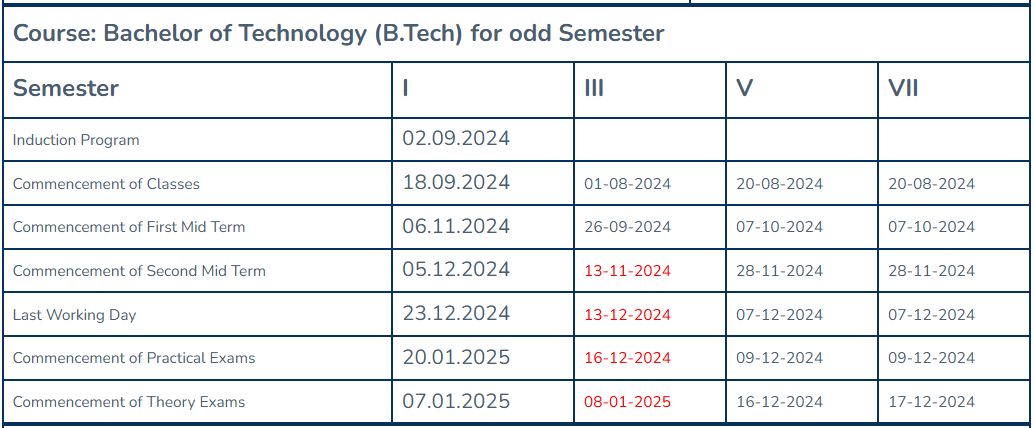
Task: Select Semester I practical exams date 20.01.2025
Action: click(456, 358)
